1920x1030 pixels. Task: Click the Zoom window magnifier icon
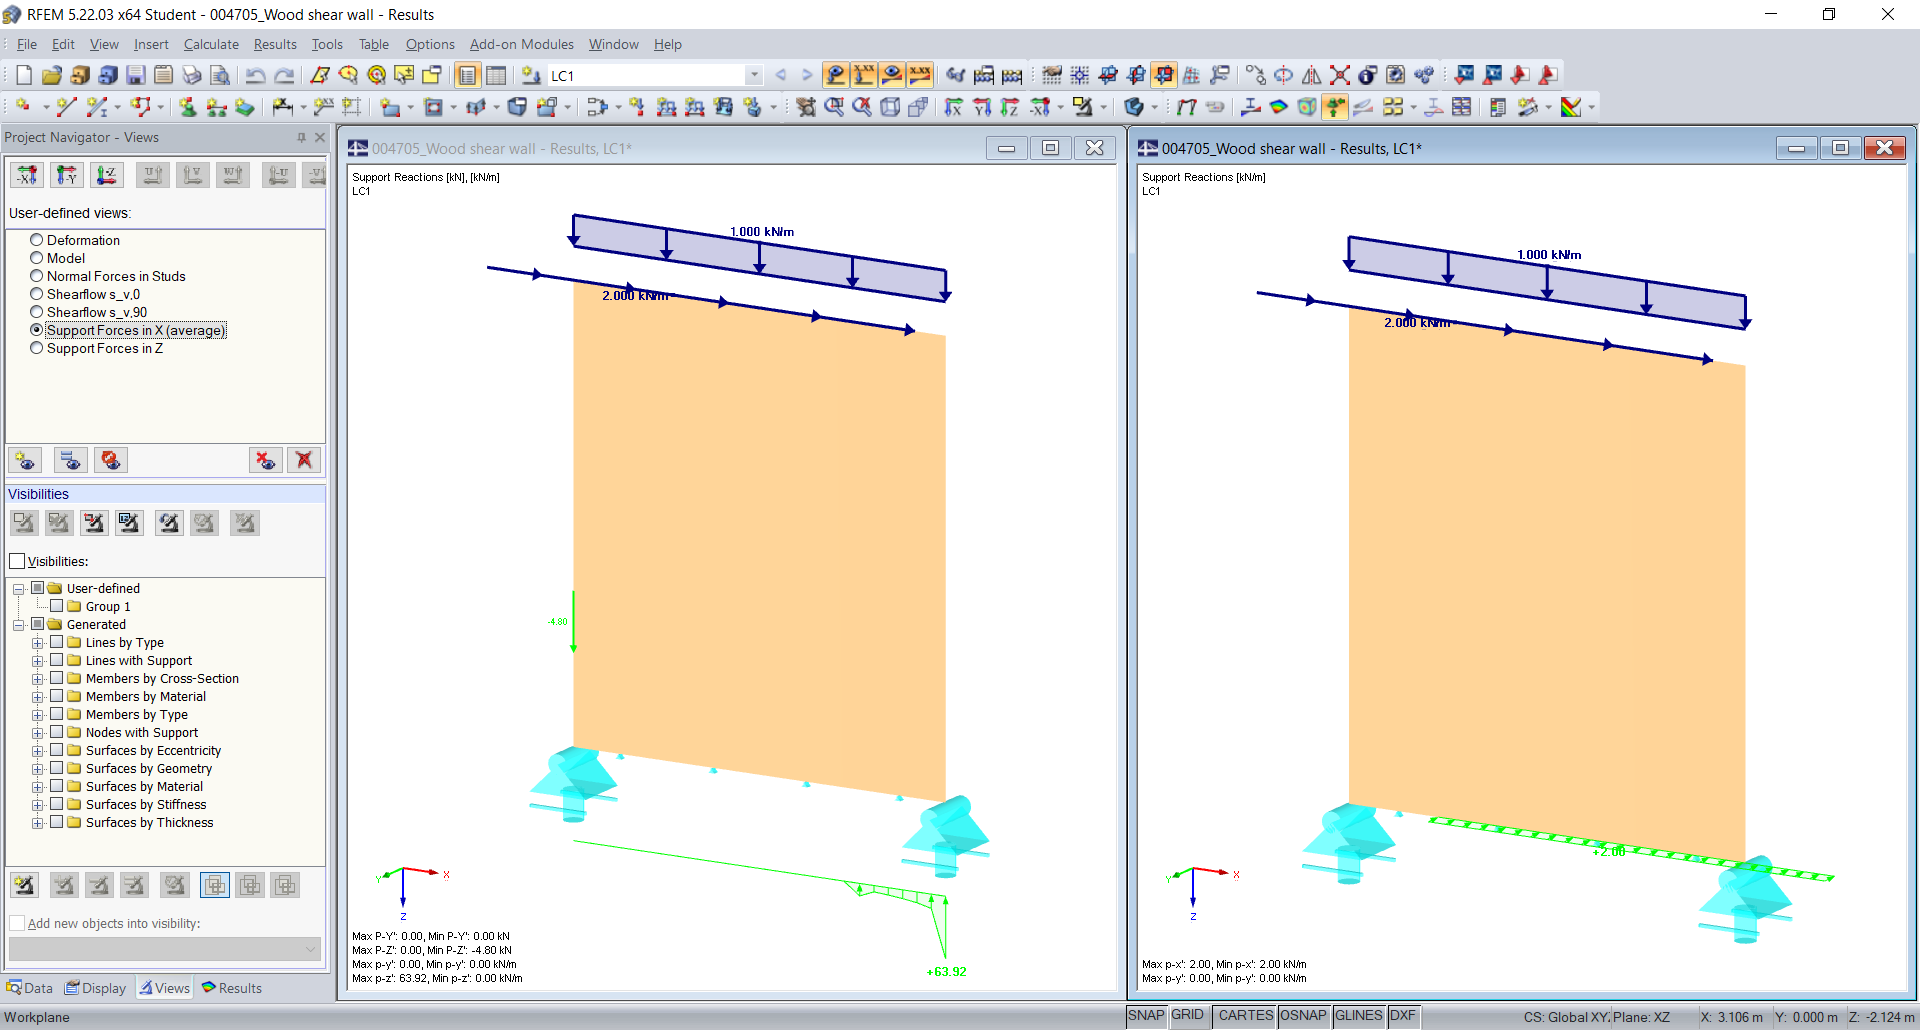pyautogui.click(x=834, y=107)
